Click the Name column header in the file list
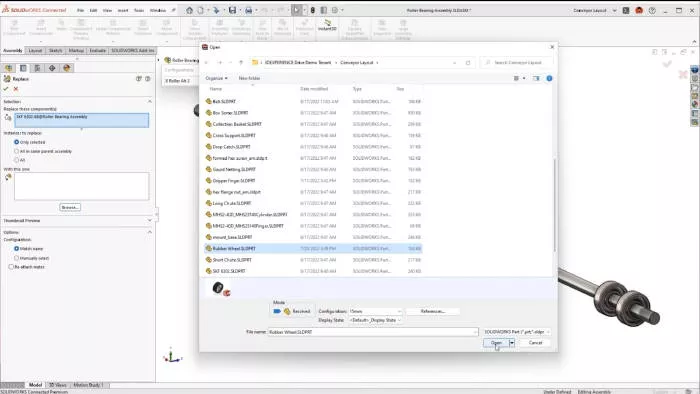Viewport: 700px width, 394px height. coord(216,89)
